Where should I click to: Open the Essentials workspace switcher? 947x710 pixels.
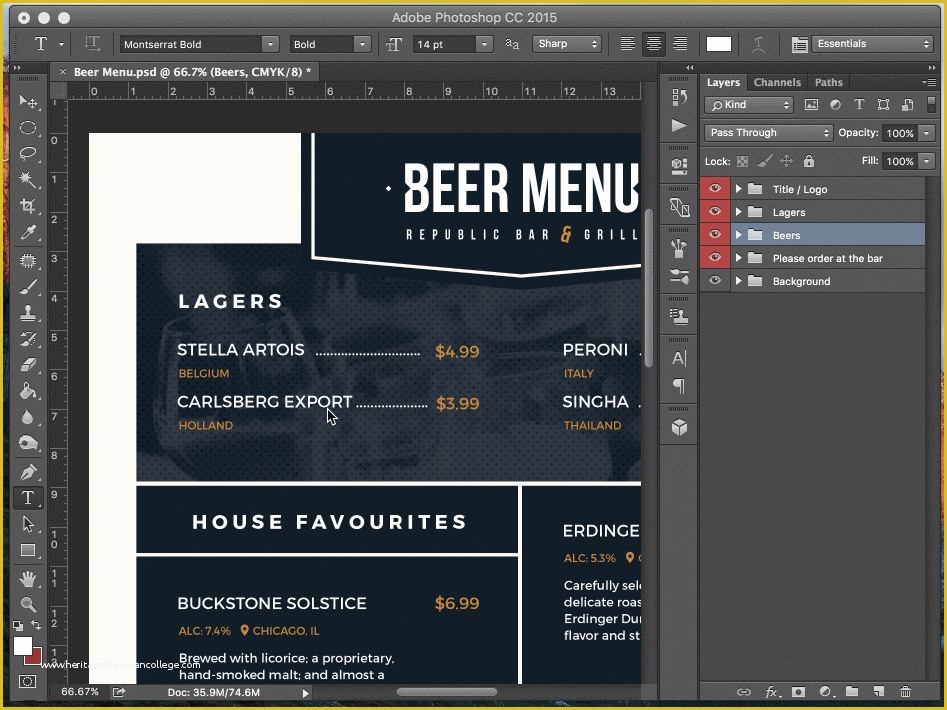(x=872, y=44)
